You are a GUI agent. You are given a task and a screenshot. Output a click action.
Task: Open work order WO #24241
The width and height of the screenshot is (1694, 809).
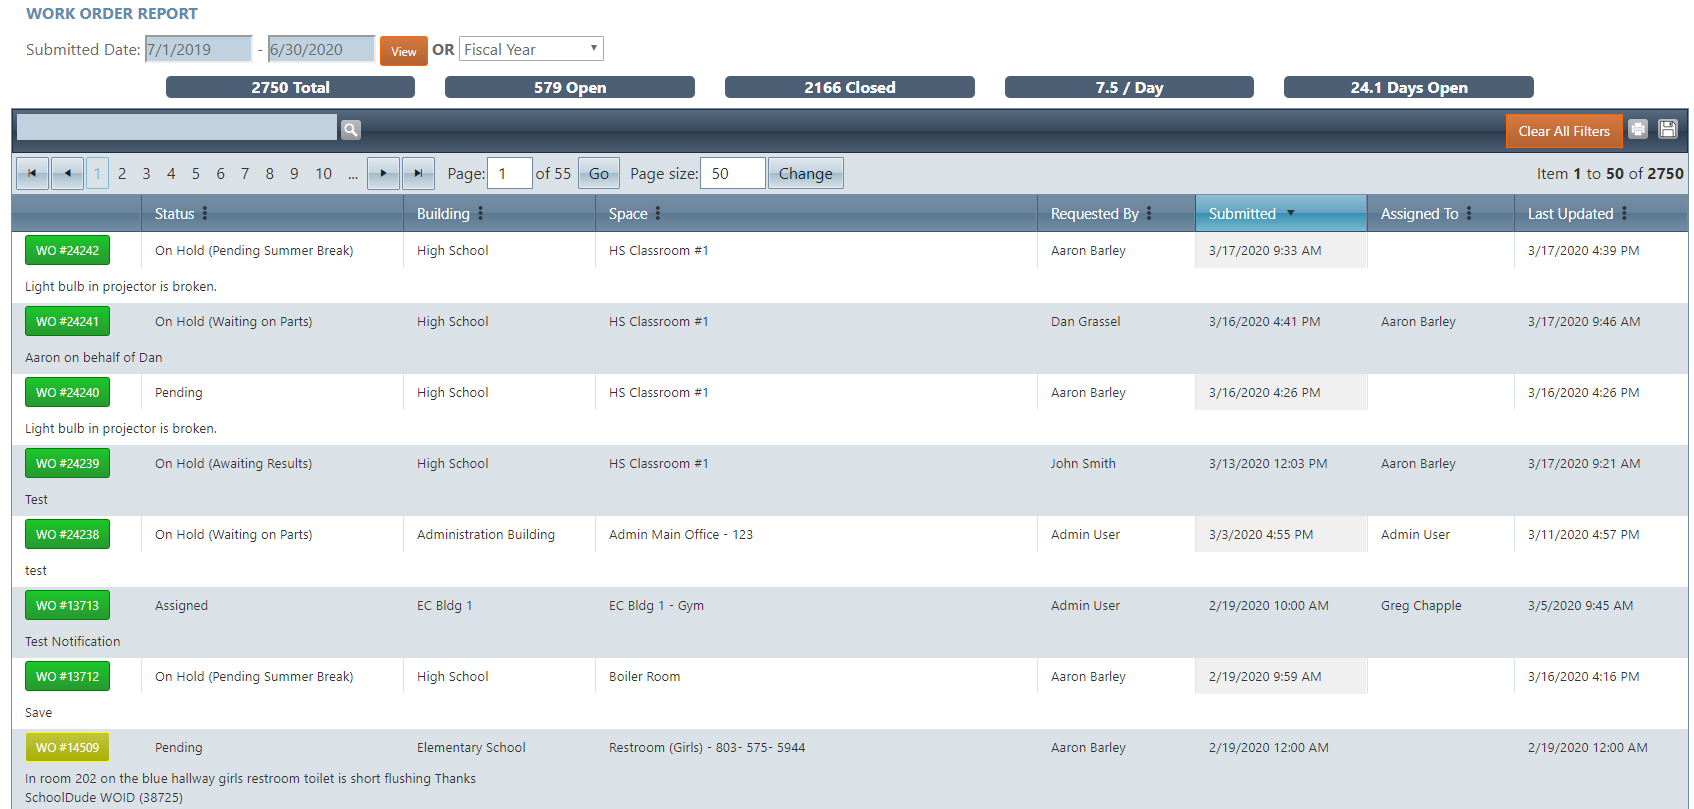pos(68,321)
